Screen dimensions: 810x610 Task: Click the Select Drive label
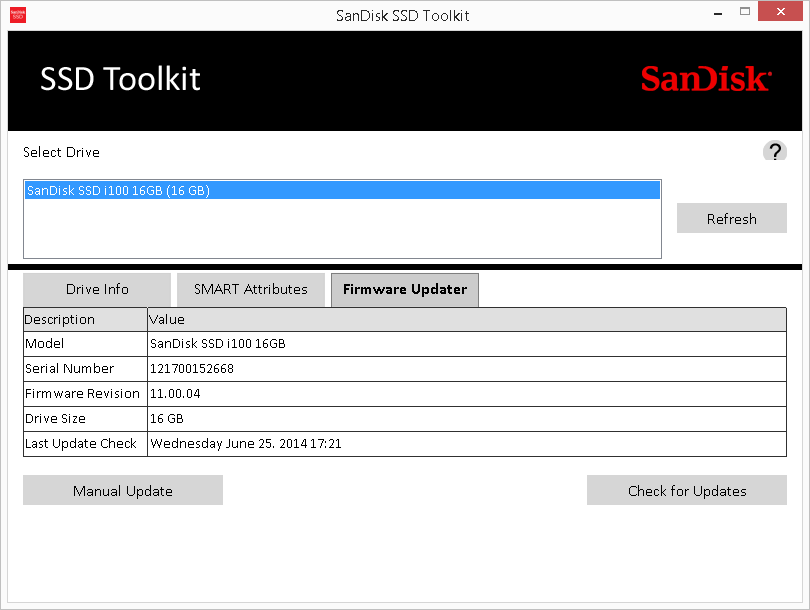pyautogui.click(x=61, y=152)
